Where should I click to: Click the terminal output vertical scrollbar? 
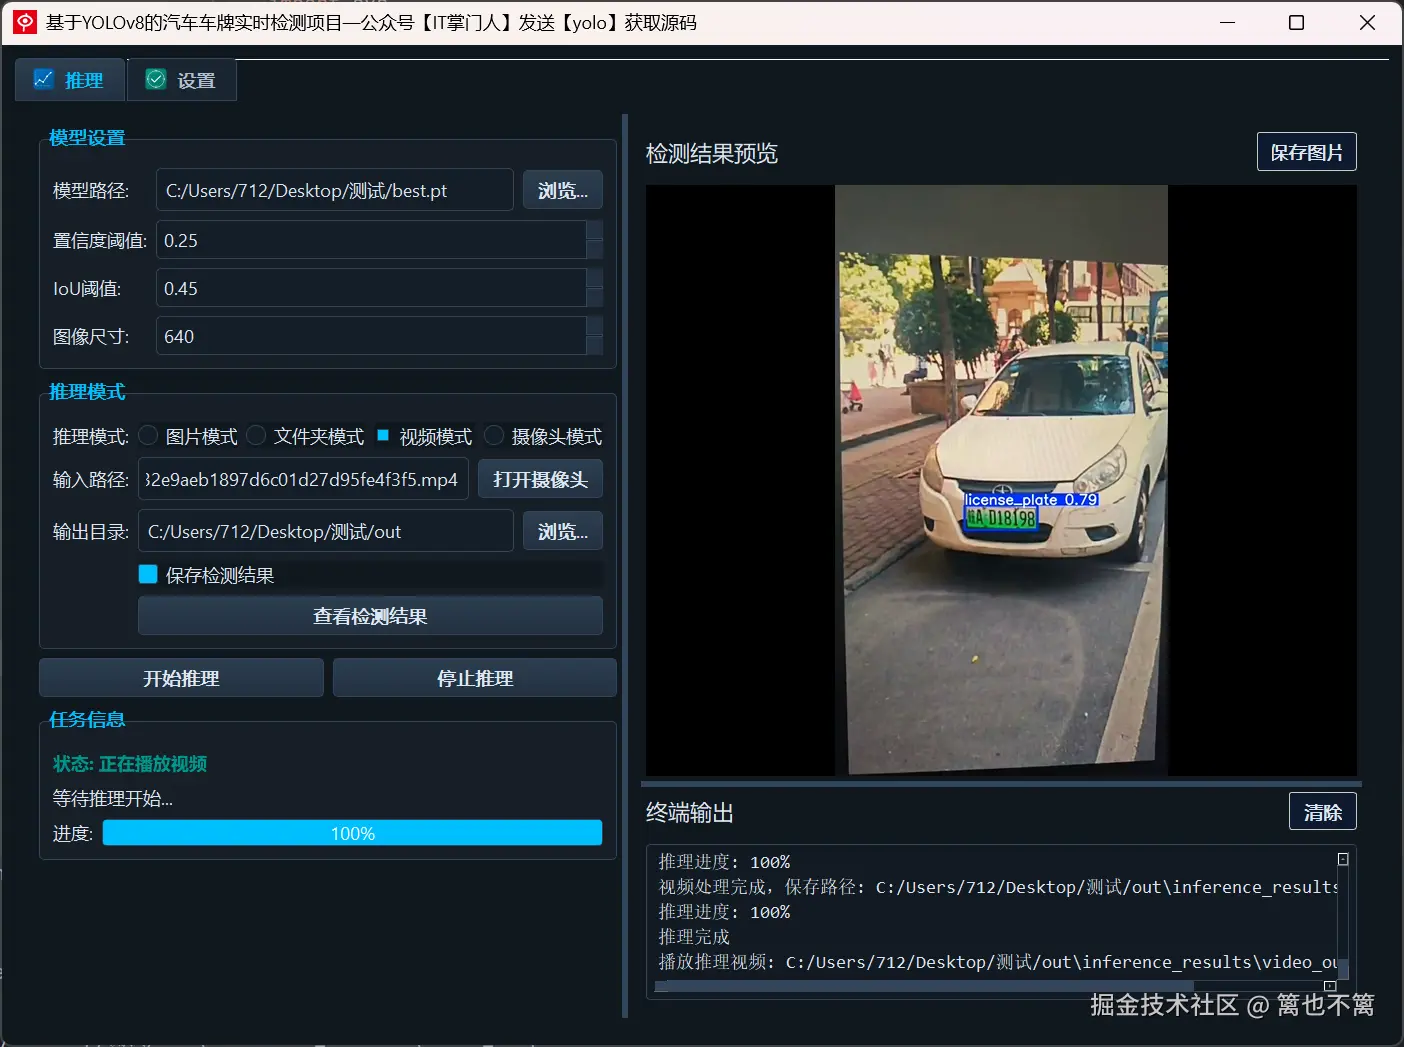[1342, 915]
